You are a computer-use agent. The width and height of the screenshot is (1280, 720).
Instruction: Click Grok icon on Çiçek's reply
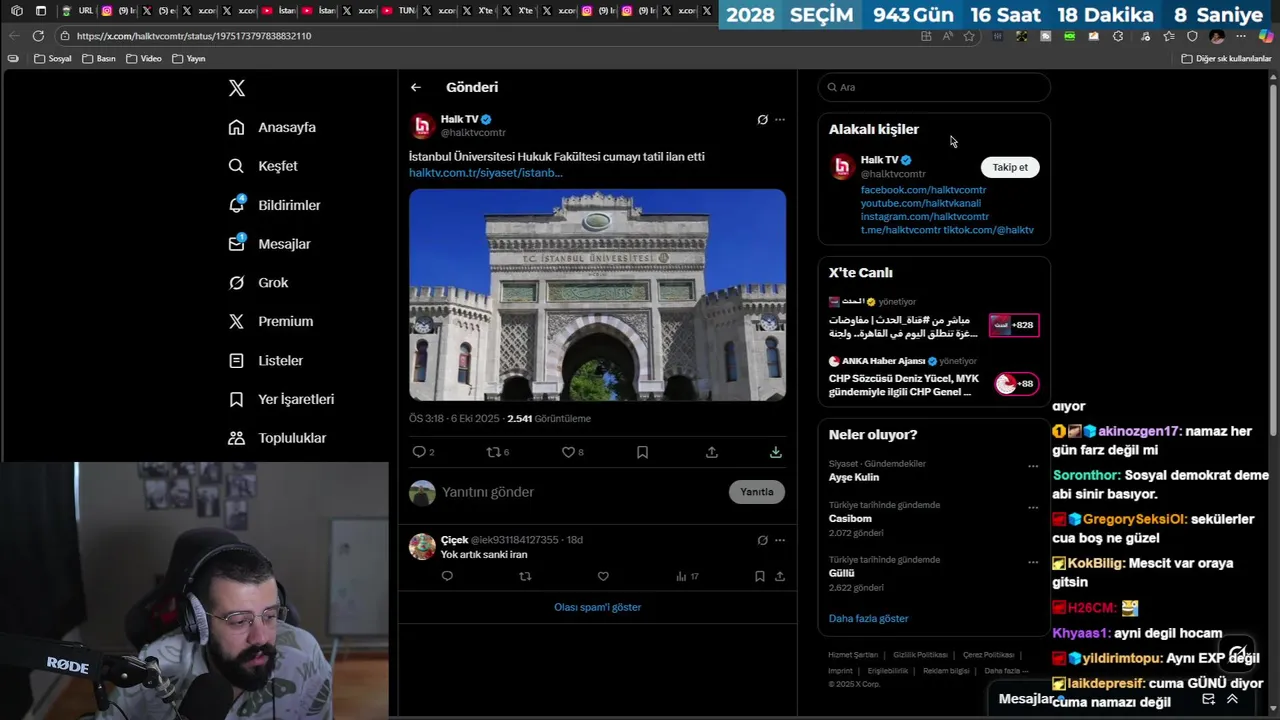pos(762,540)
